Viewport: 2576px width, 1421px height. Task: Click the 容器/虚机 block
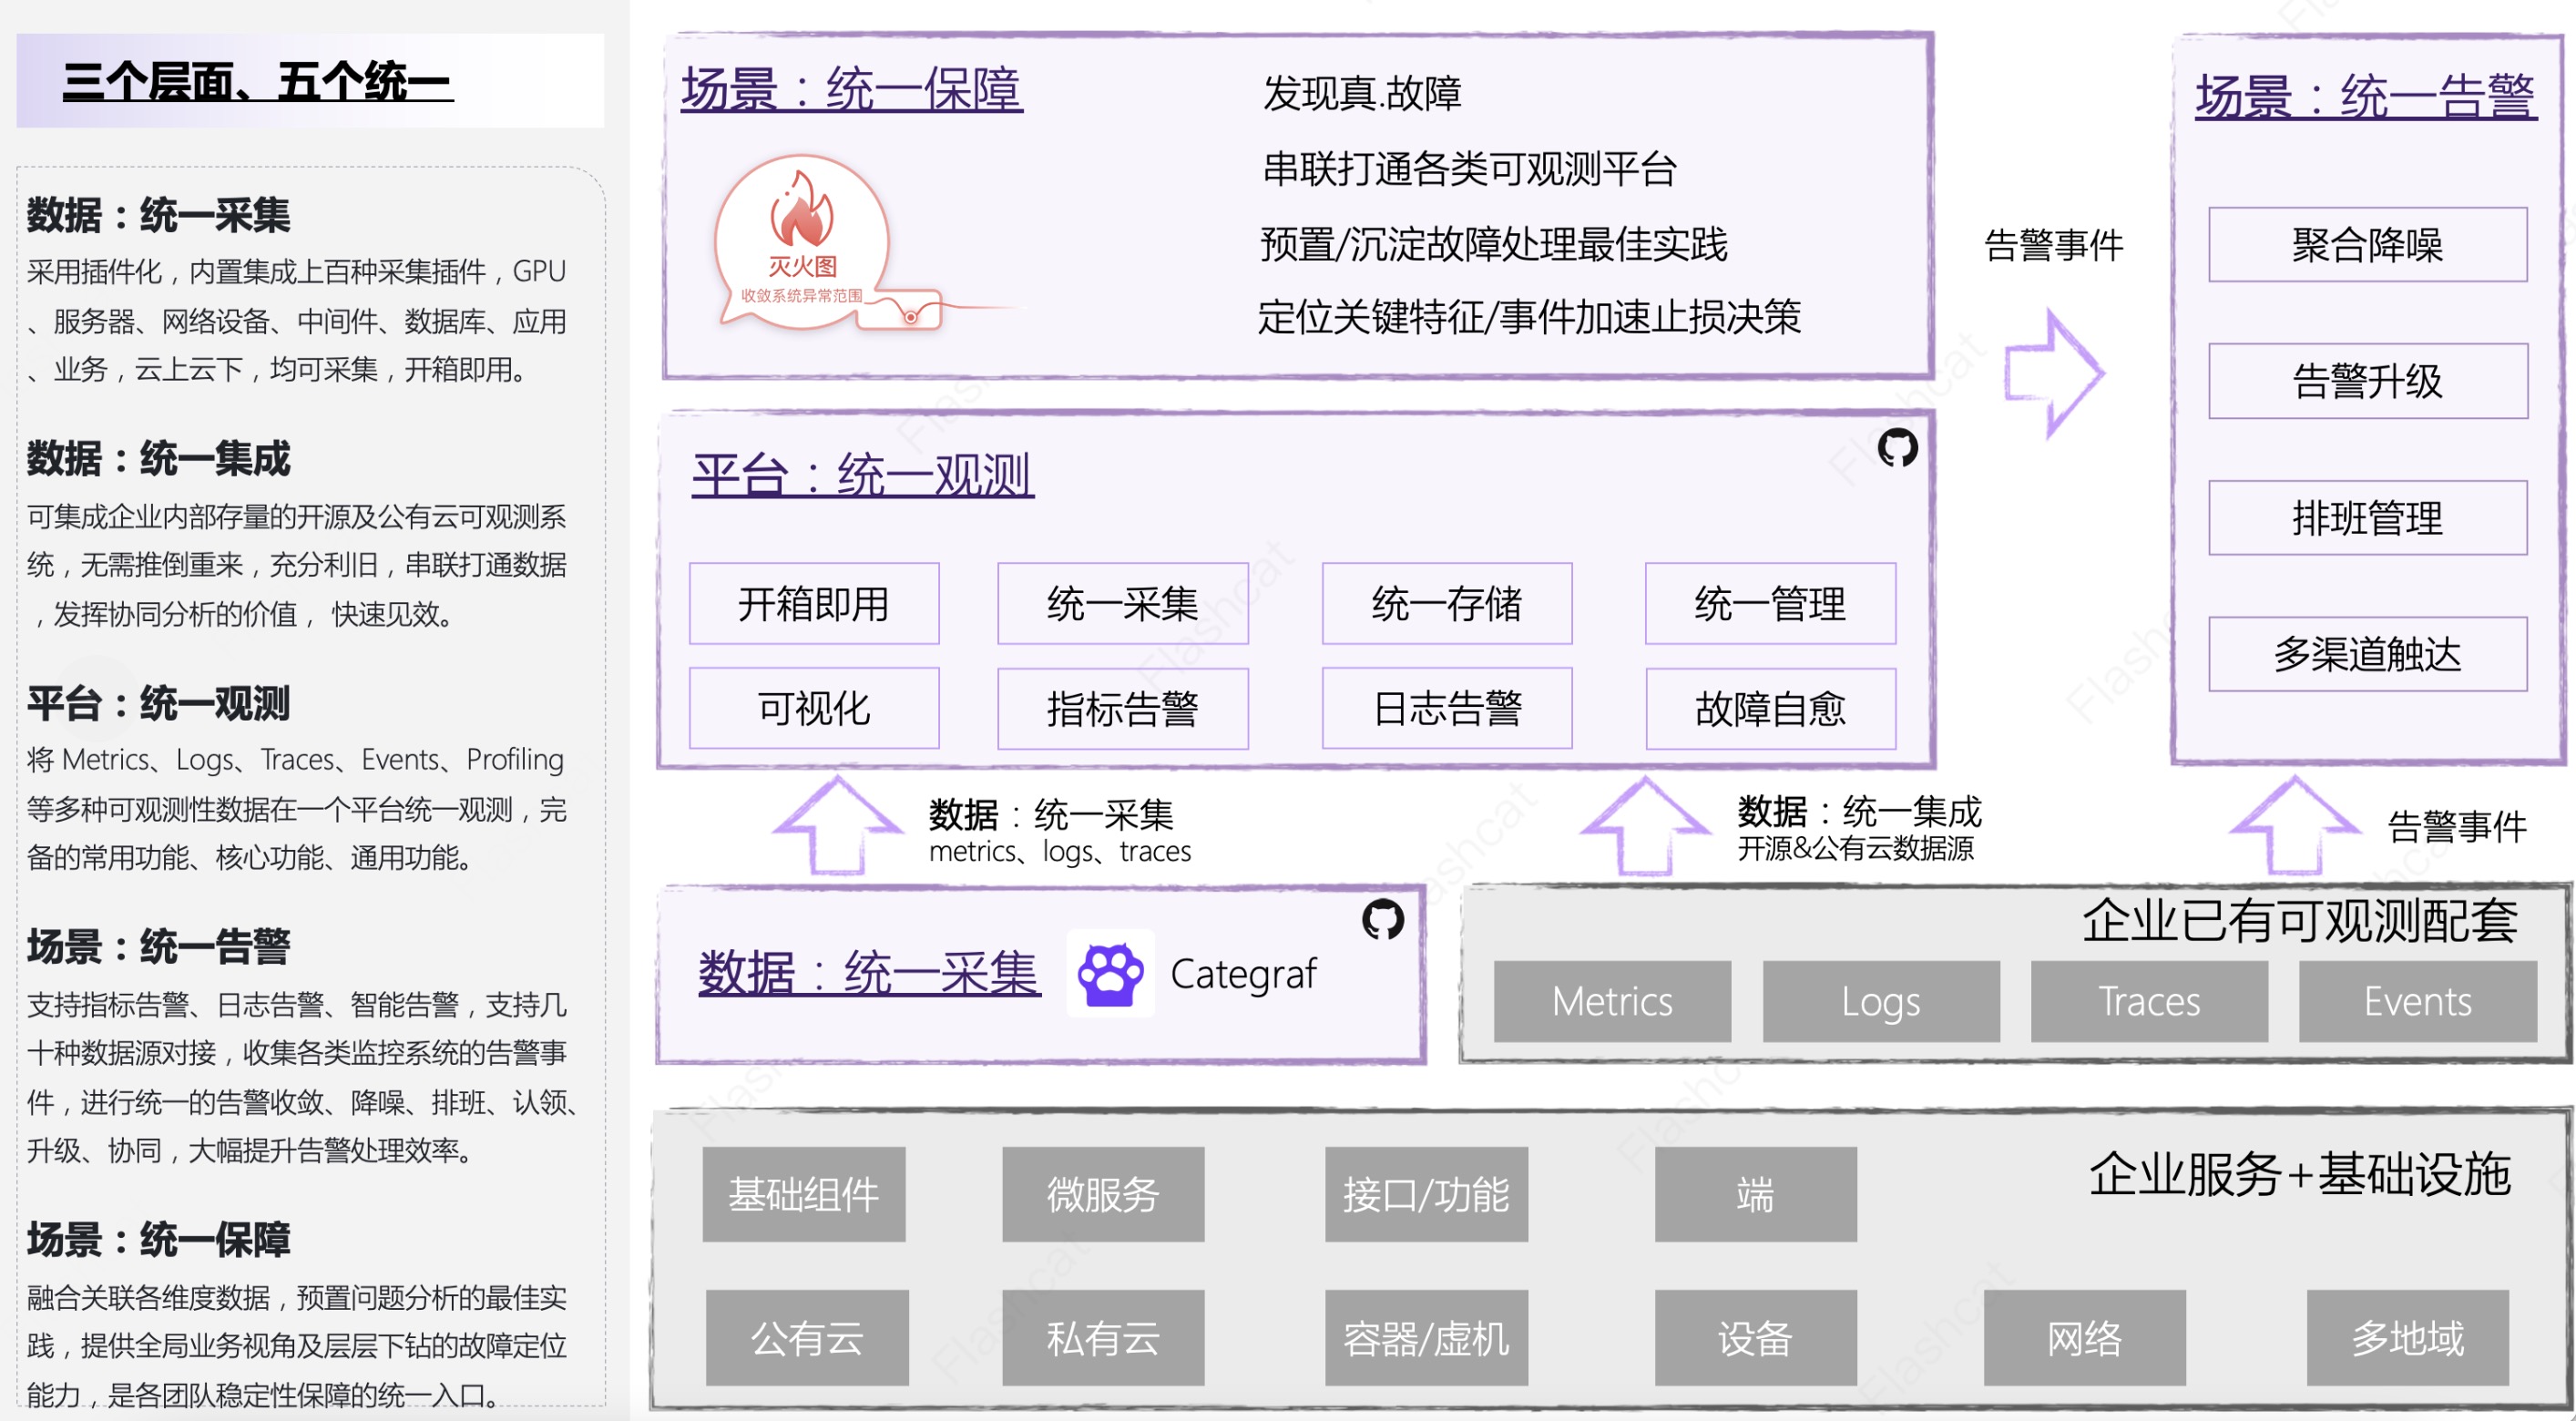(1426, 1337)
